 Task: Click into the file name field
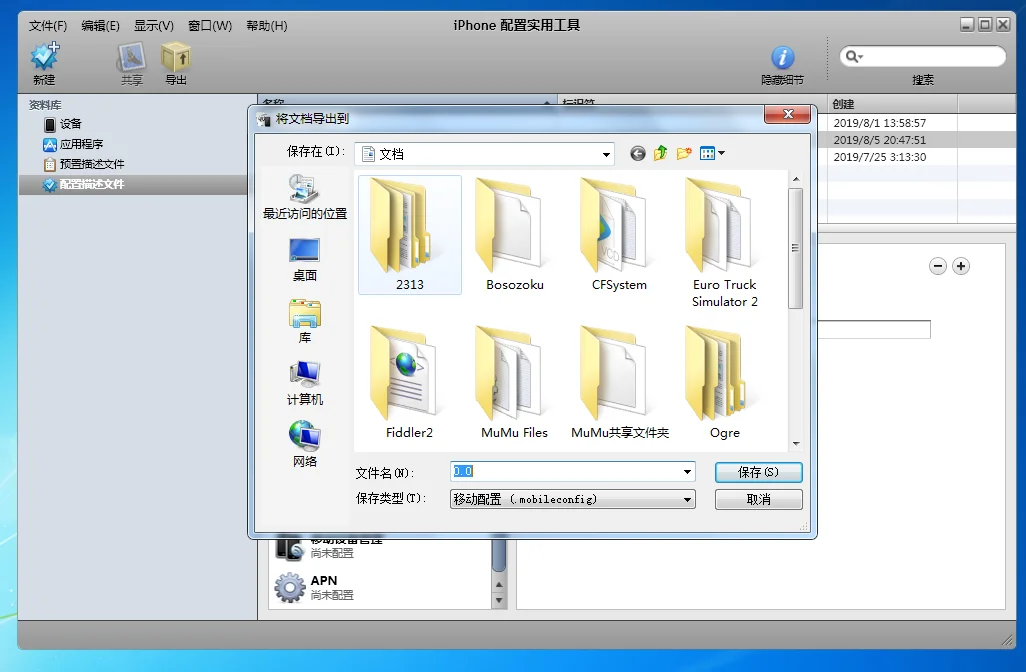point(567,472)
